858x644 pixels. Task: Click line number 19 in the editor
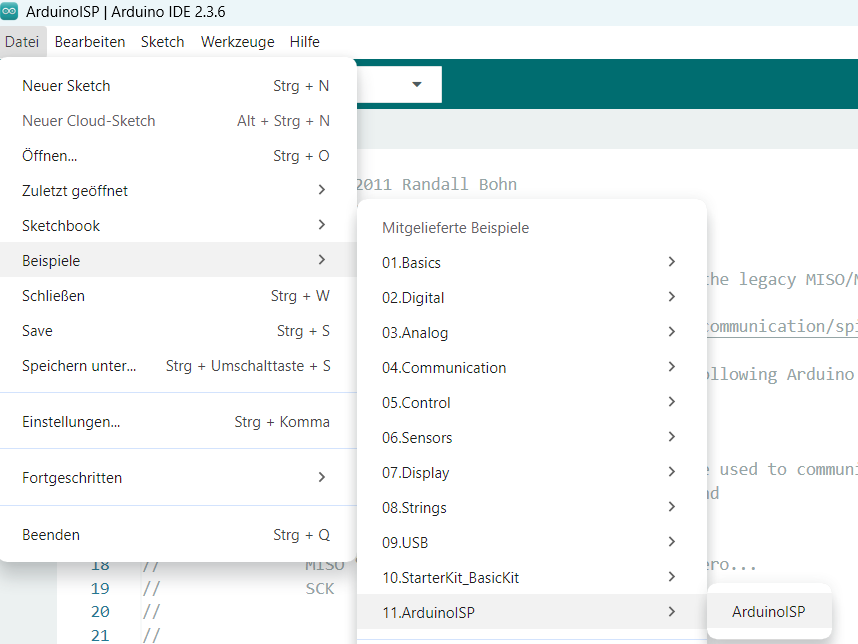tap(100, 589)
